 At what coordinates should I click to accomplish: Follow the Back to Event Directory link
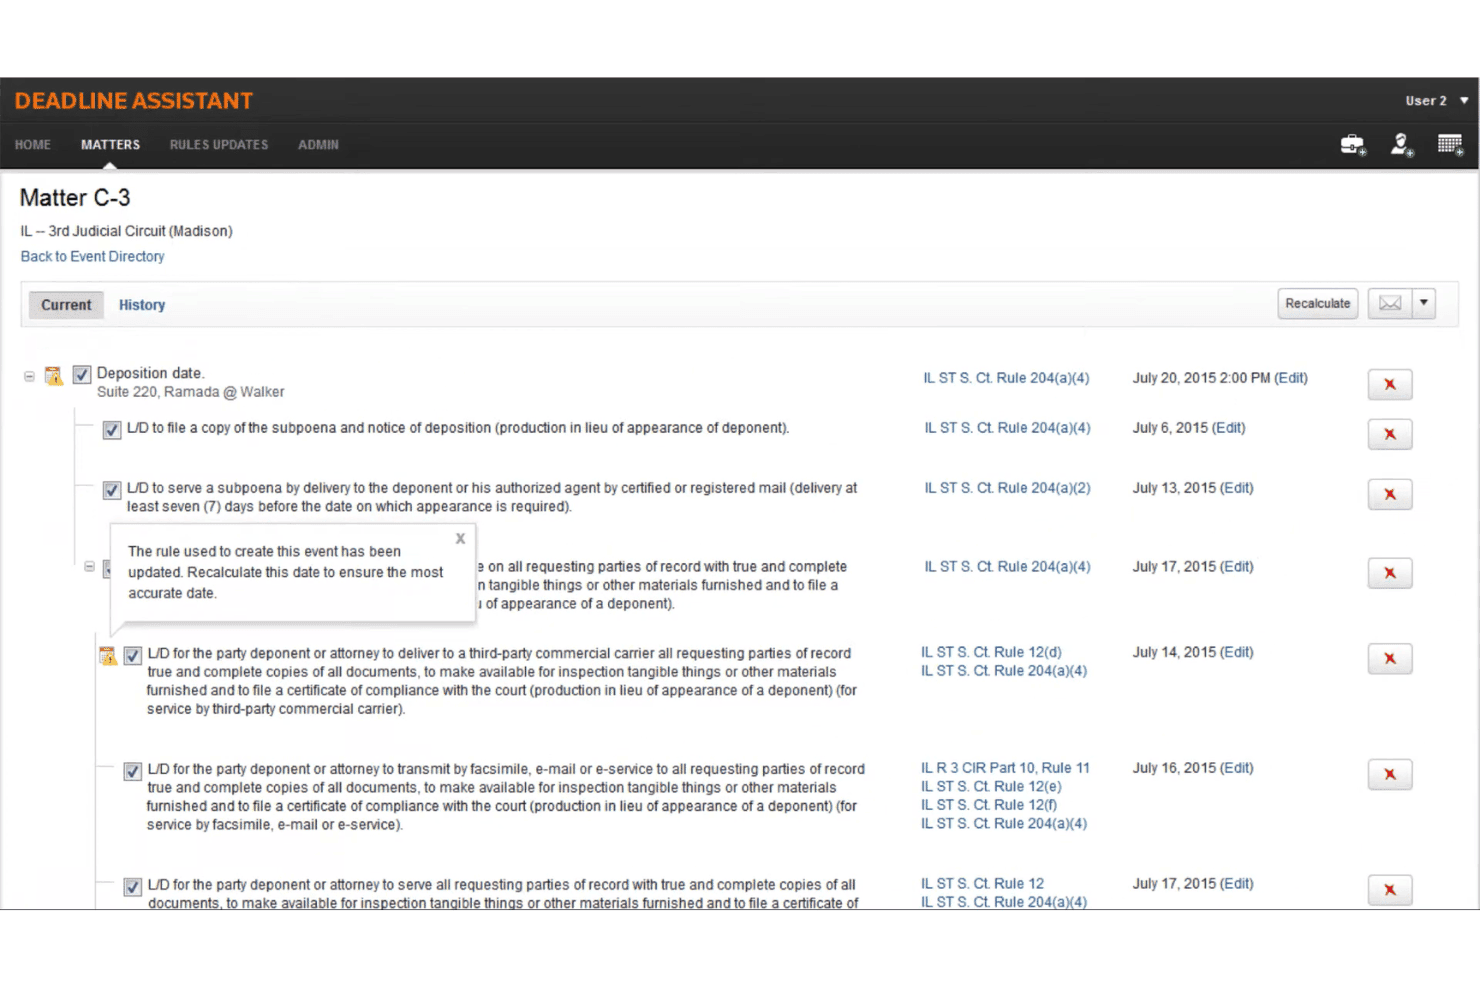coord(93,257)
